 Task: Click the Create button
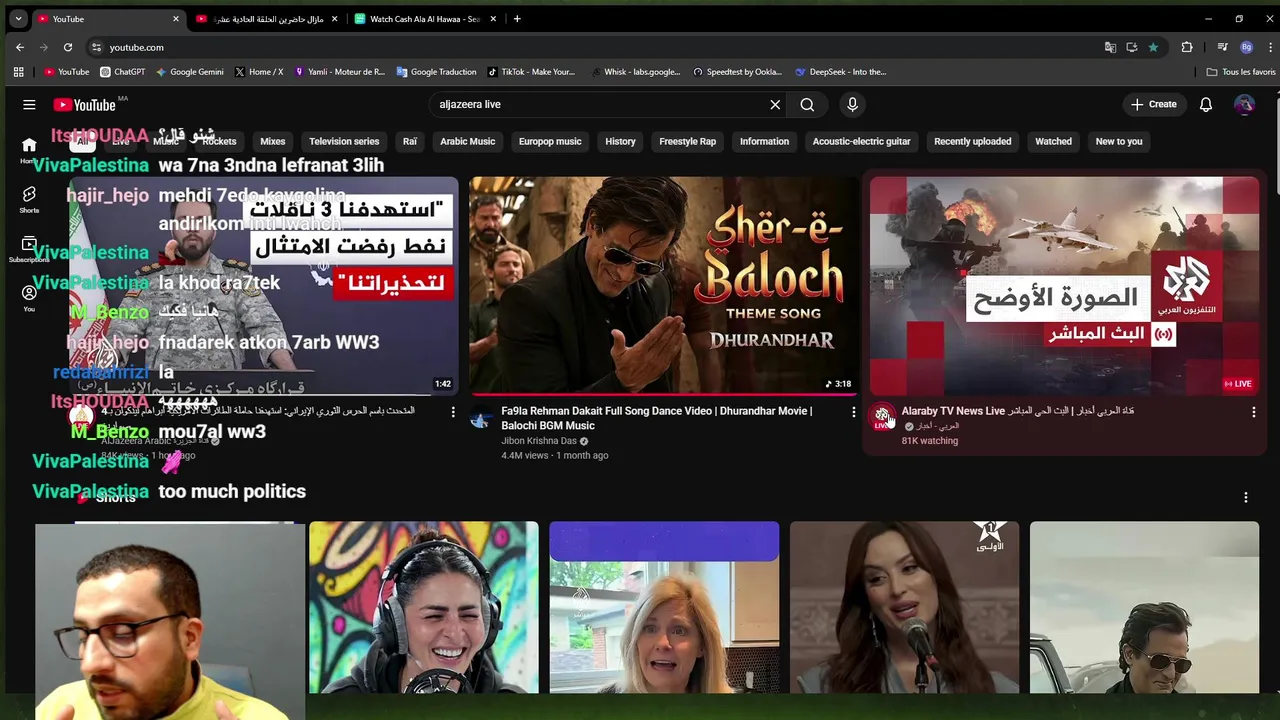pyautogui.click(x=1153, y=104)
